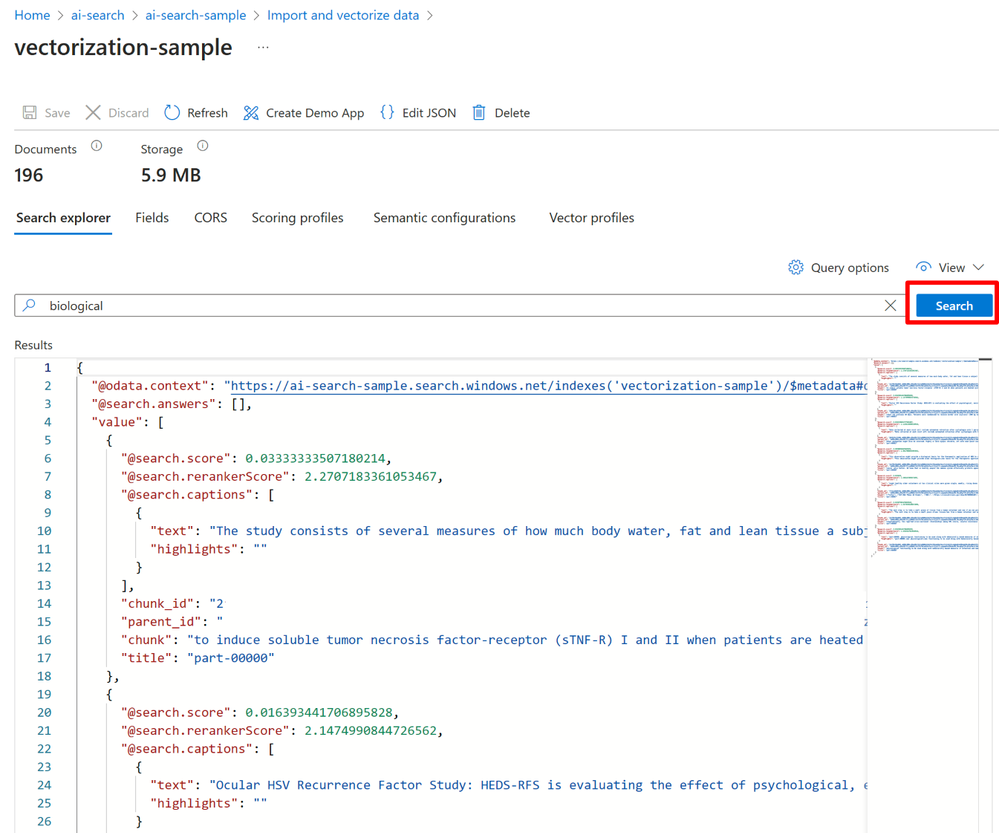This screenshot has height=833, width=999.
Task: Click the "value" key on line 4
Action: coord(117,422)
